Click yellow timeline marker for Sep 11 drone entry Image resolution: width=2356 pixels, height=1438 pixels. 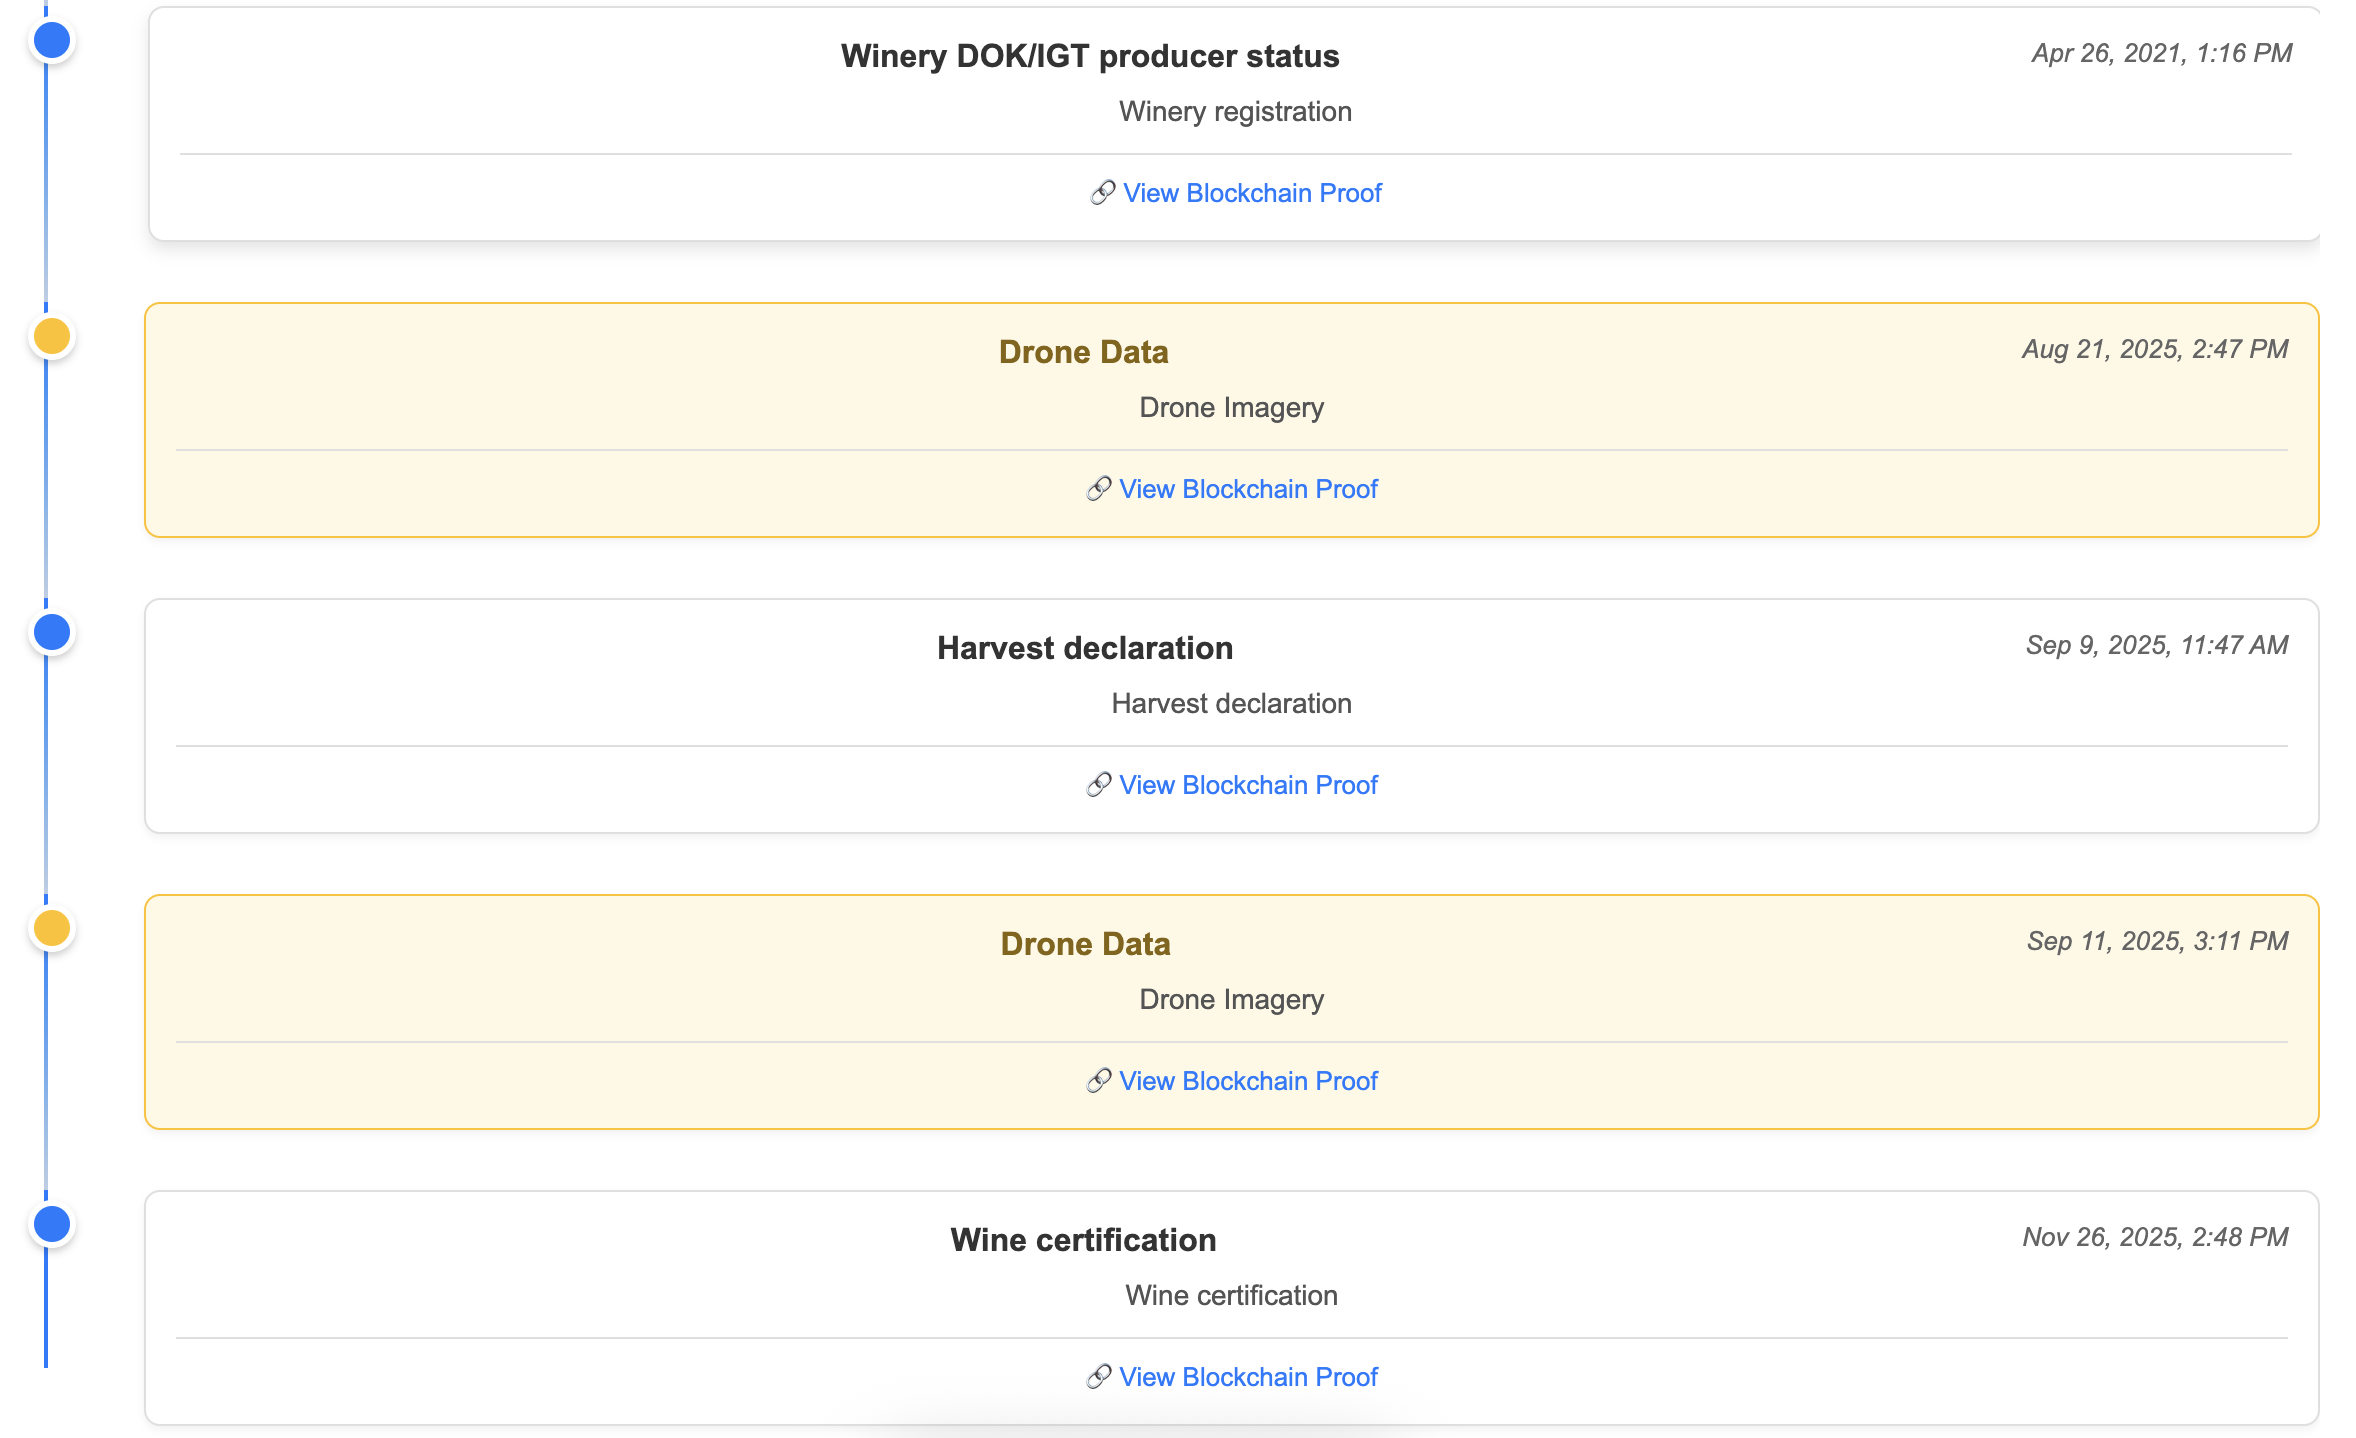tap(52, 929)
